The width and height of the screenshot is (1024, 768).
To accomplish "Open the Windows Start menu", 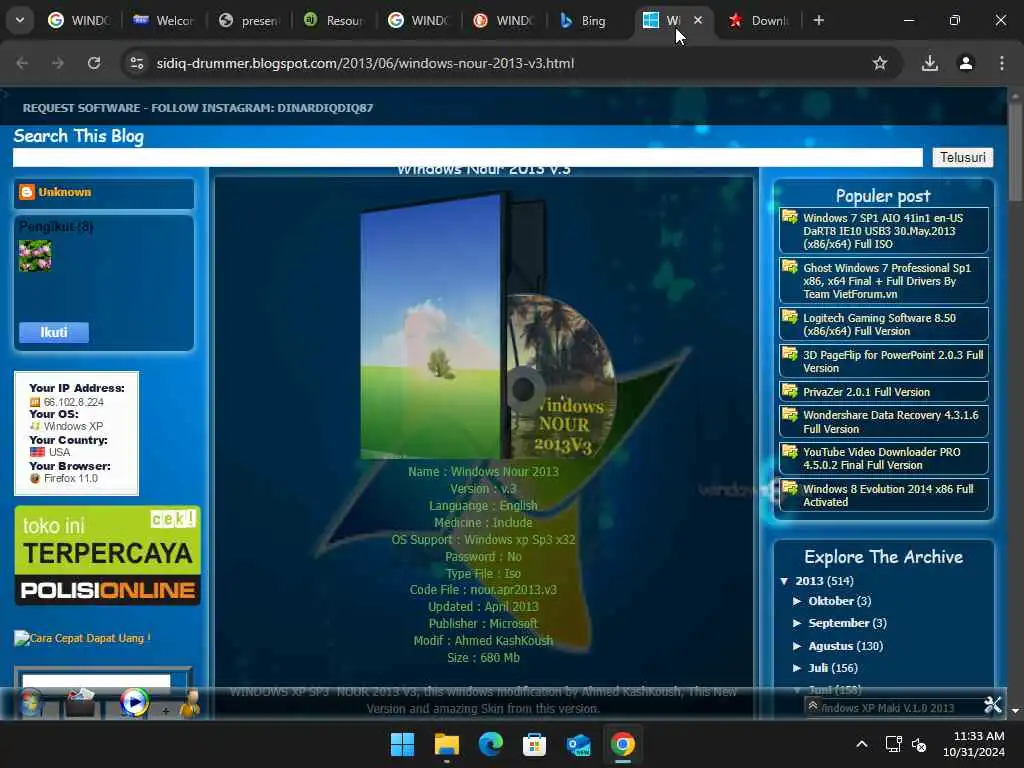I will [402, 744].
